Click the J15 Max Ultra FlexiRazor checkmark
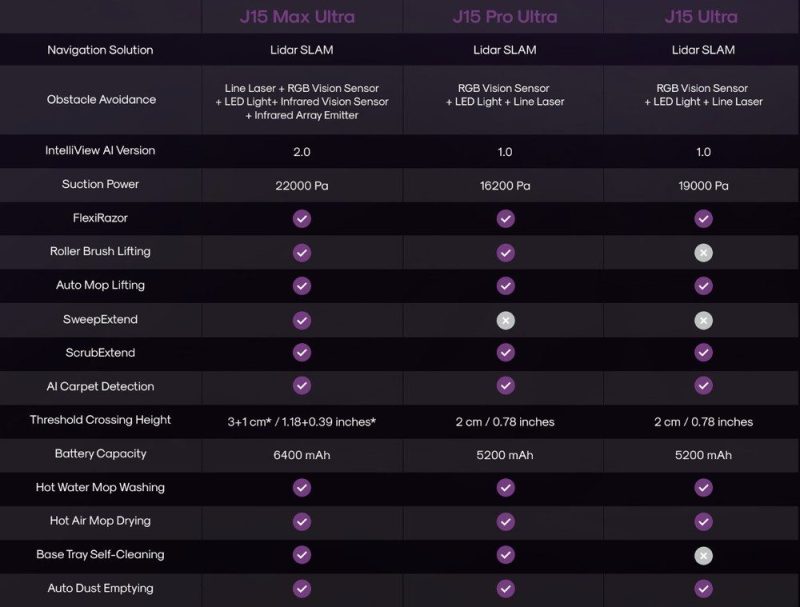This screenshot has height=607, width=800. (x=302, y=219)
